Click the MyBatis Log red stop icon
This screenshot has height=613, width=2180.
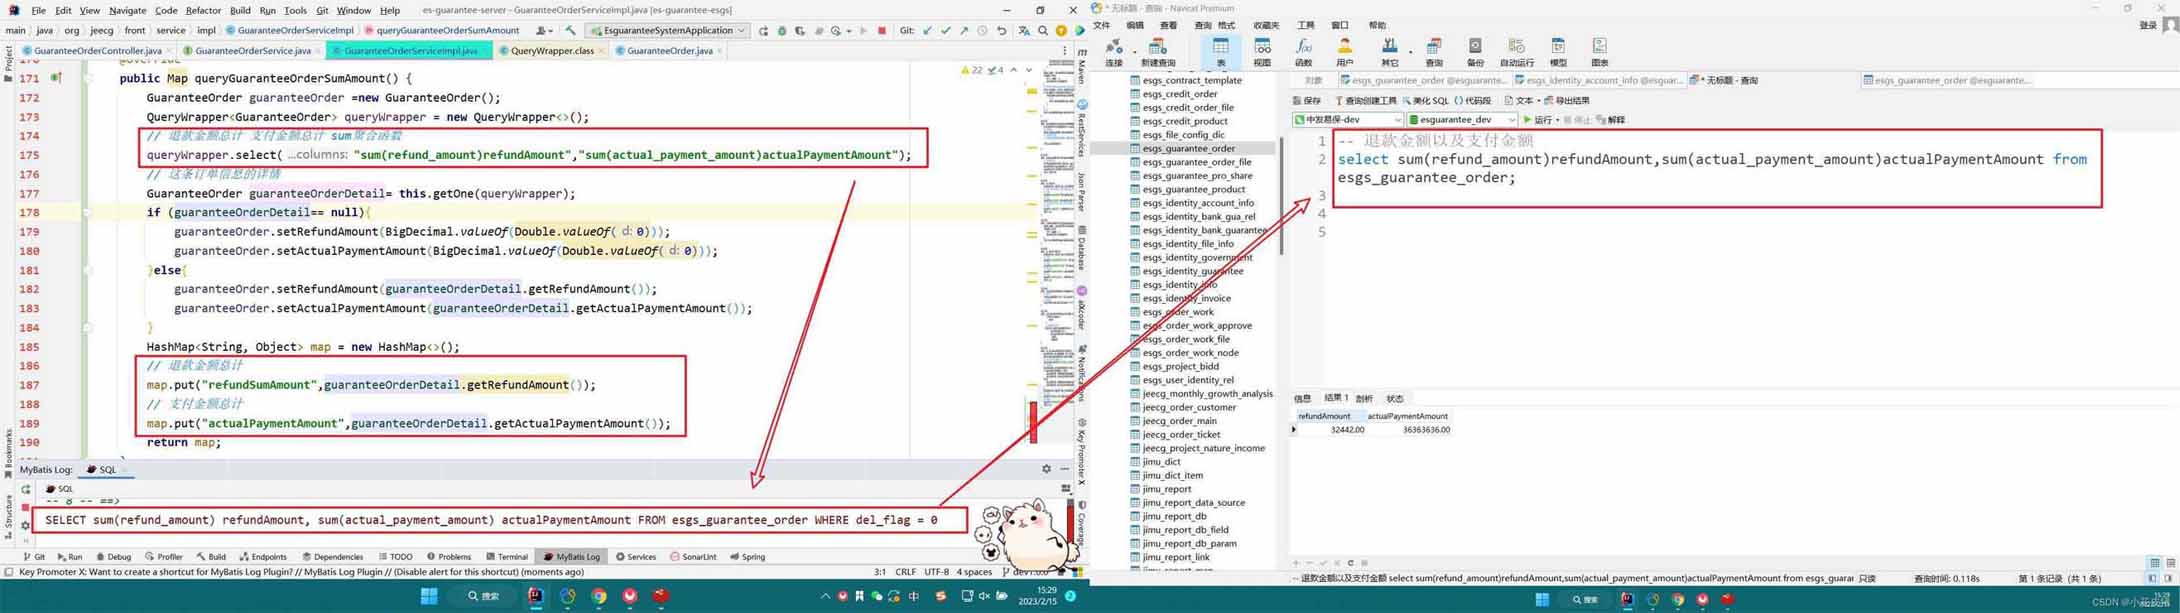pos(25,507)
